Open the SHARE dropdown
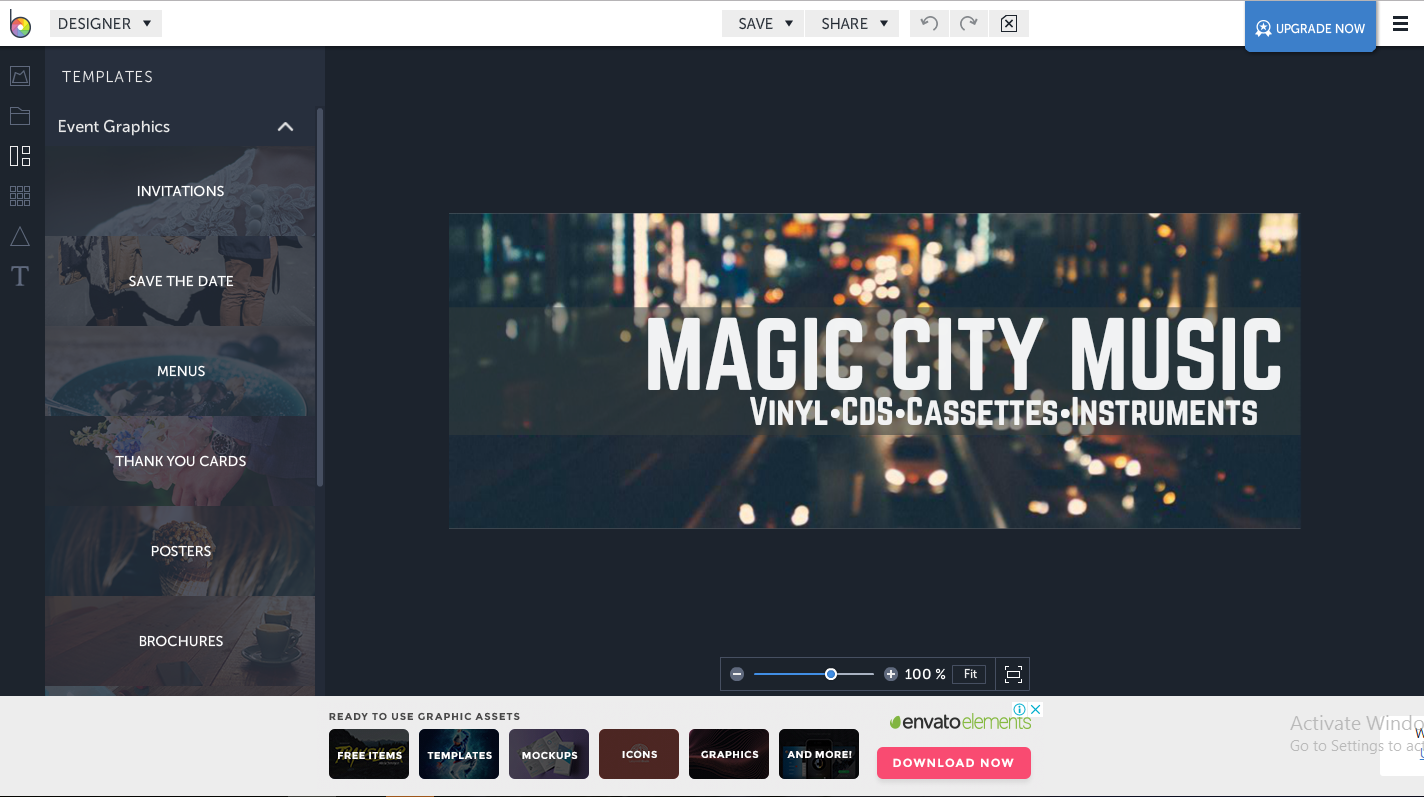The image size is (1424, 797). pos(853,23)
